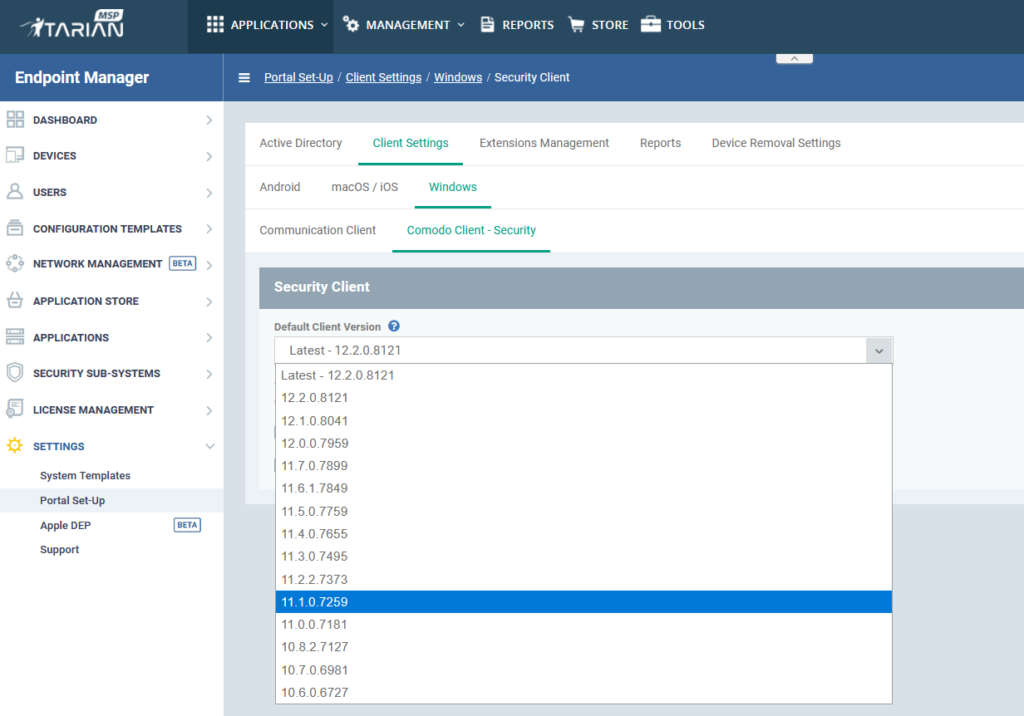Click the License Management certificate icon
The width and height of the screenshot is (1024, 716).
pyautogui.click(x=15, y=409)
